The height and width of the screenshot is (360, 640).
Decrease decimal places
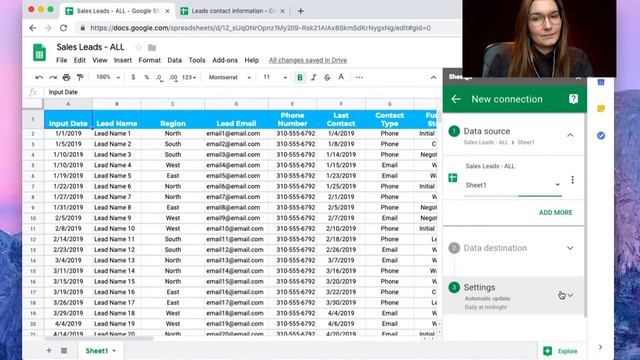pyautogui.click(x=160, y=77)
